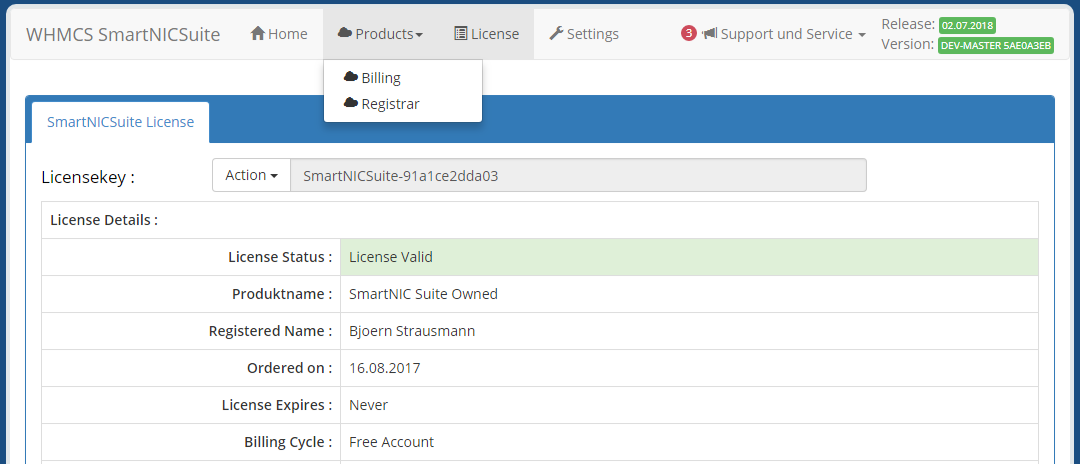Open Settings in the navbar
Image resolution: width=1080 pixels, height=464 pixels.
click(x=584, y=34)
